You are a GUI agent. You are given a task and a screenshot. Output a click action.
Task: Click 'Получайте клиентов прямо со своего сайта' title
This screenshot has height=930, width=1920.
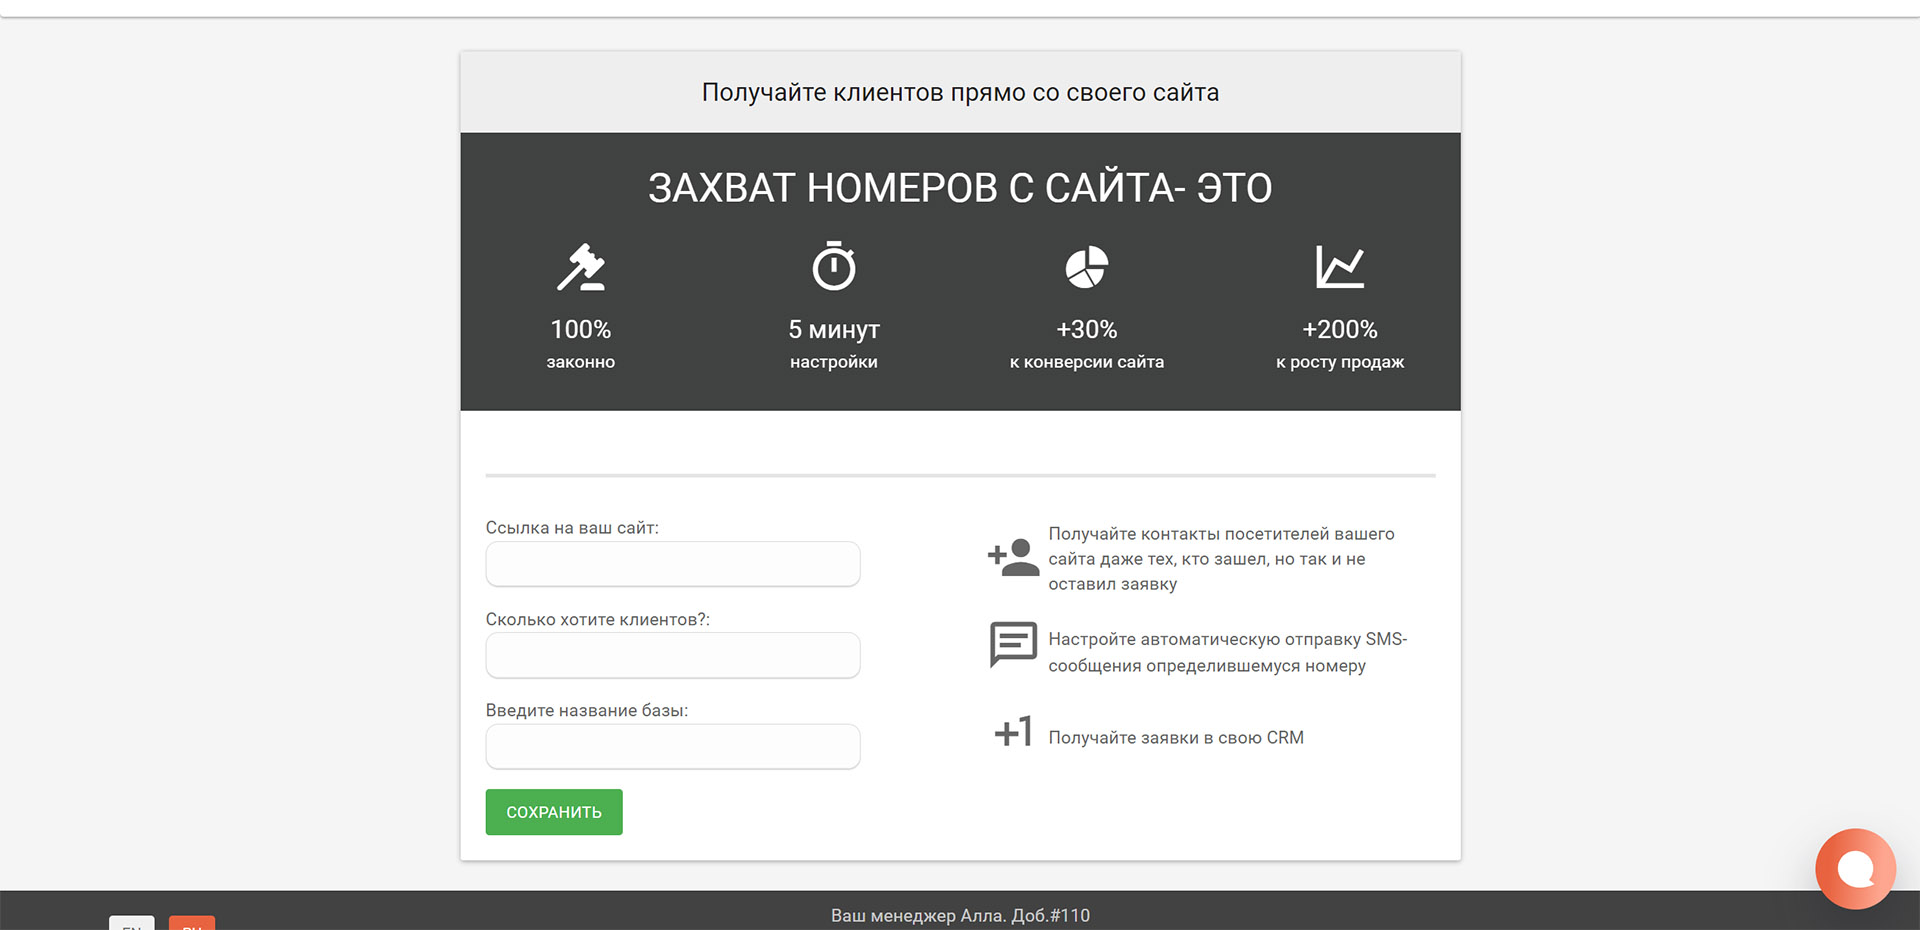coord(960,93)
